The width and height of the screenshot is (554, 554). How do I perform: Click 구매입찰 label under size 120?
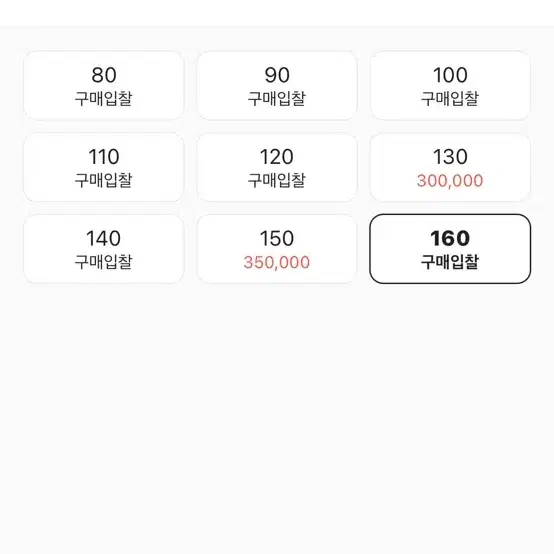[277, 180]
